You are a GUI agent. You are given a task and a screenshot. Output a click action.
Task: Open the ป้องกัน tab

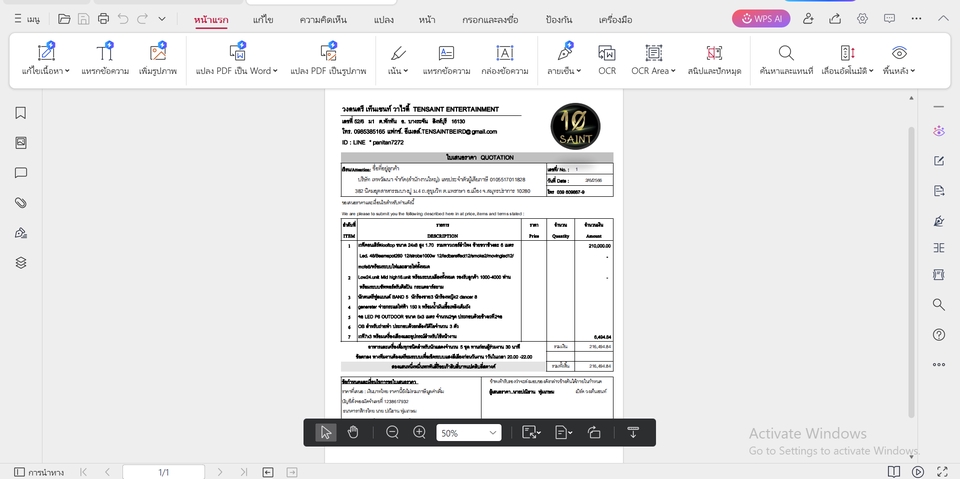[x=559, y=20]
